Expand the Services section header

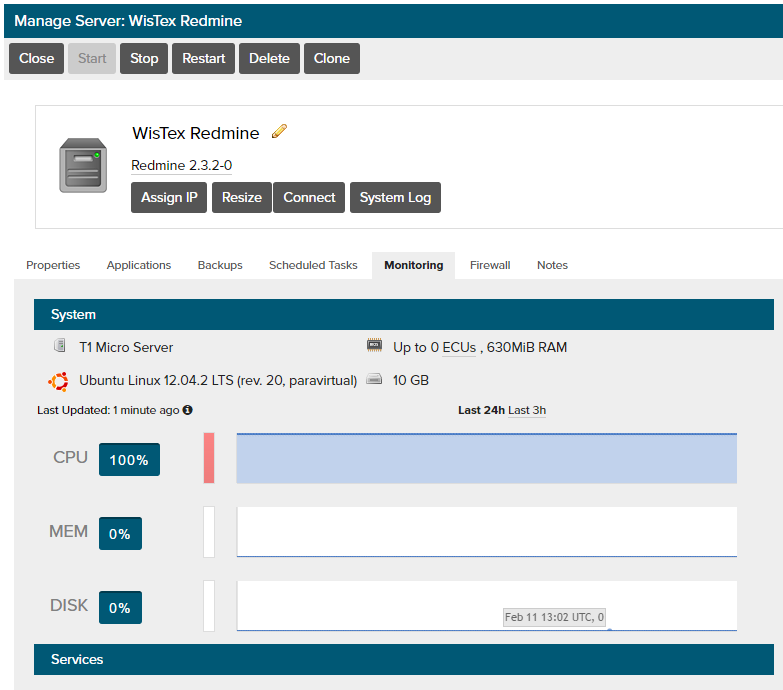tap(403, 660)
